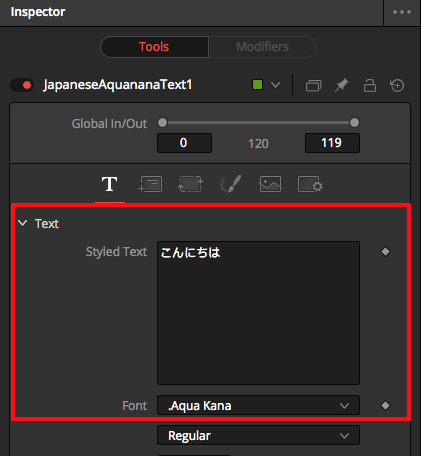Switch to the Modifiers tab

262,47
